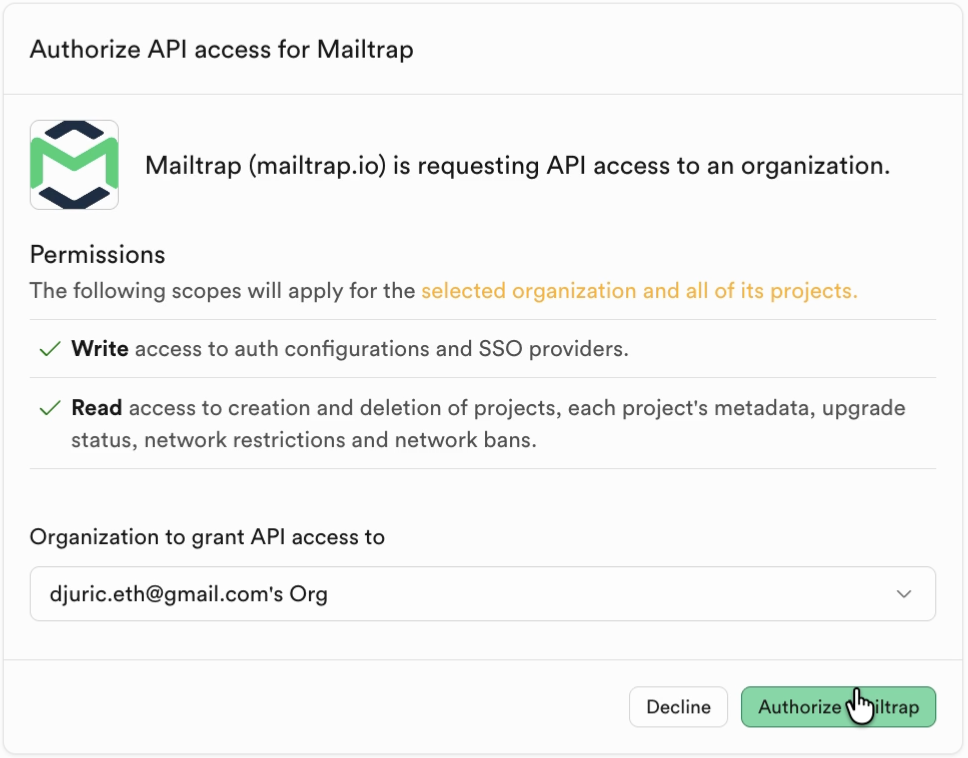Click the Authorize Mailtrap button

(x=838, y=707)
